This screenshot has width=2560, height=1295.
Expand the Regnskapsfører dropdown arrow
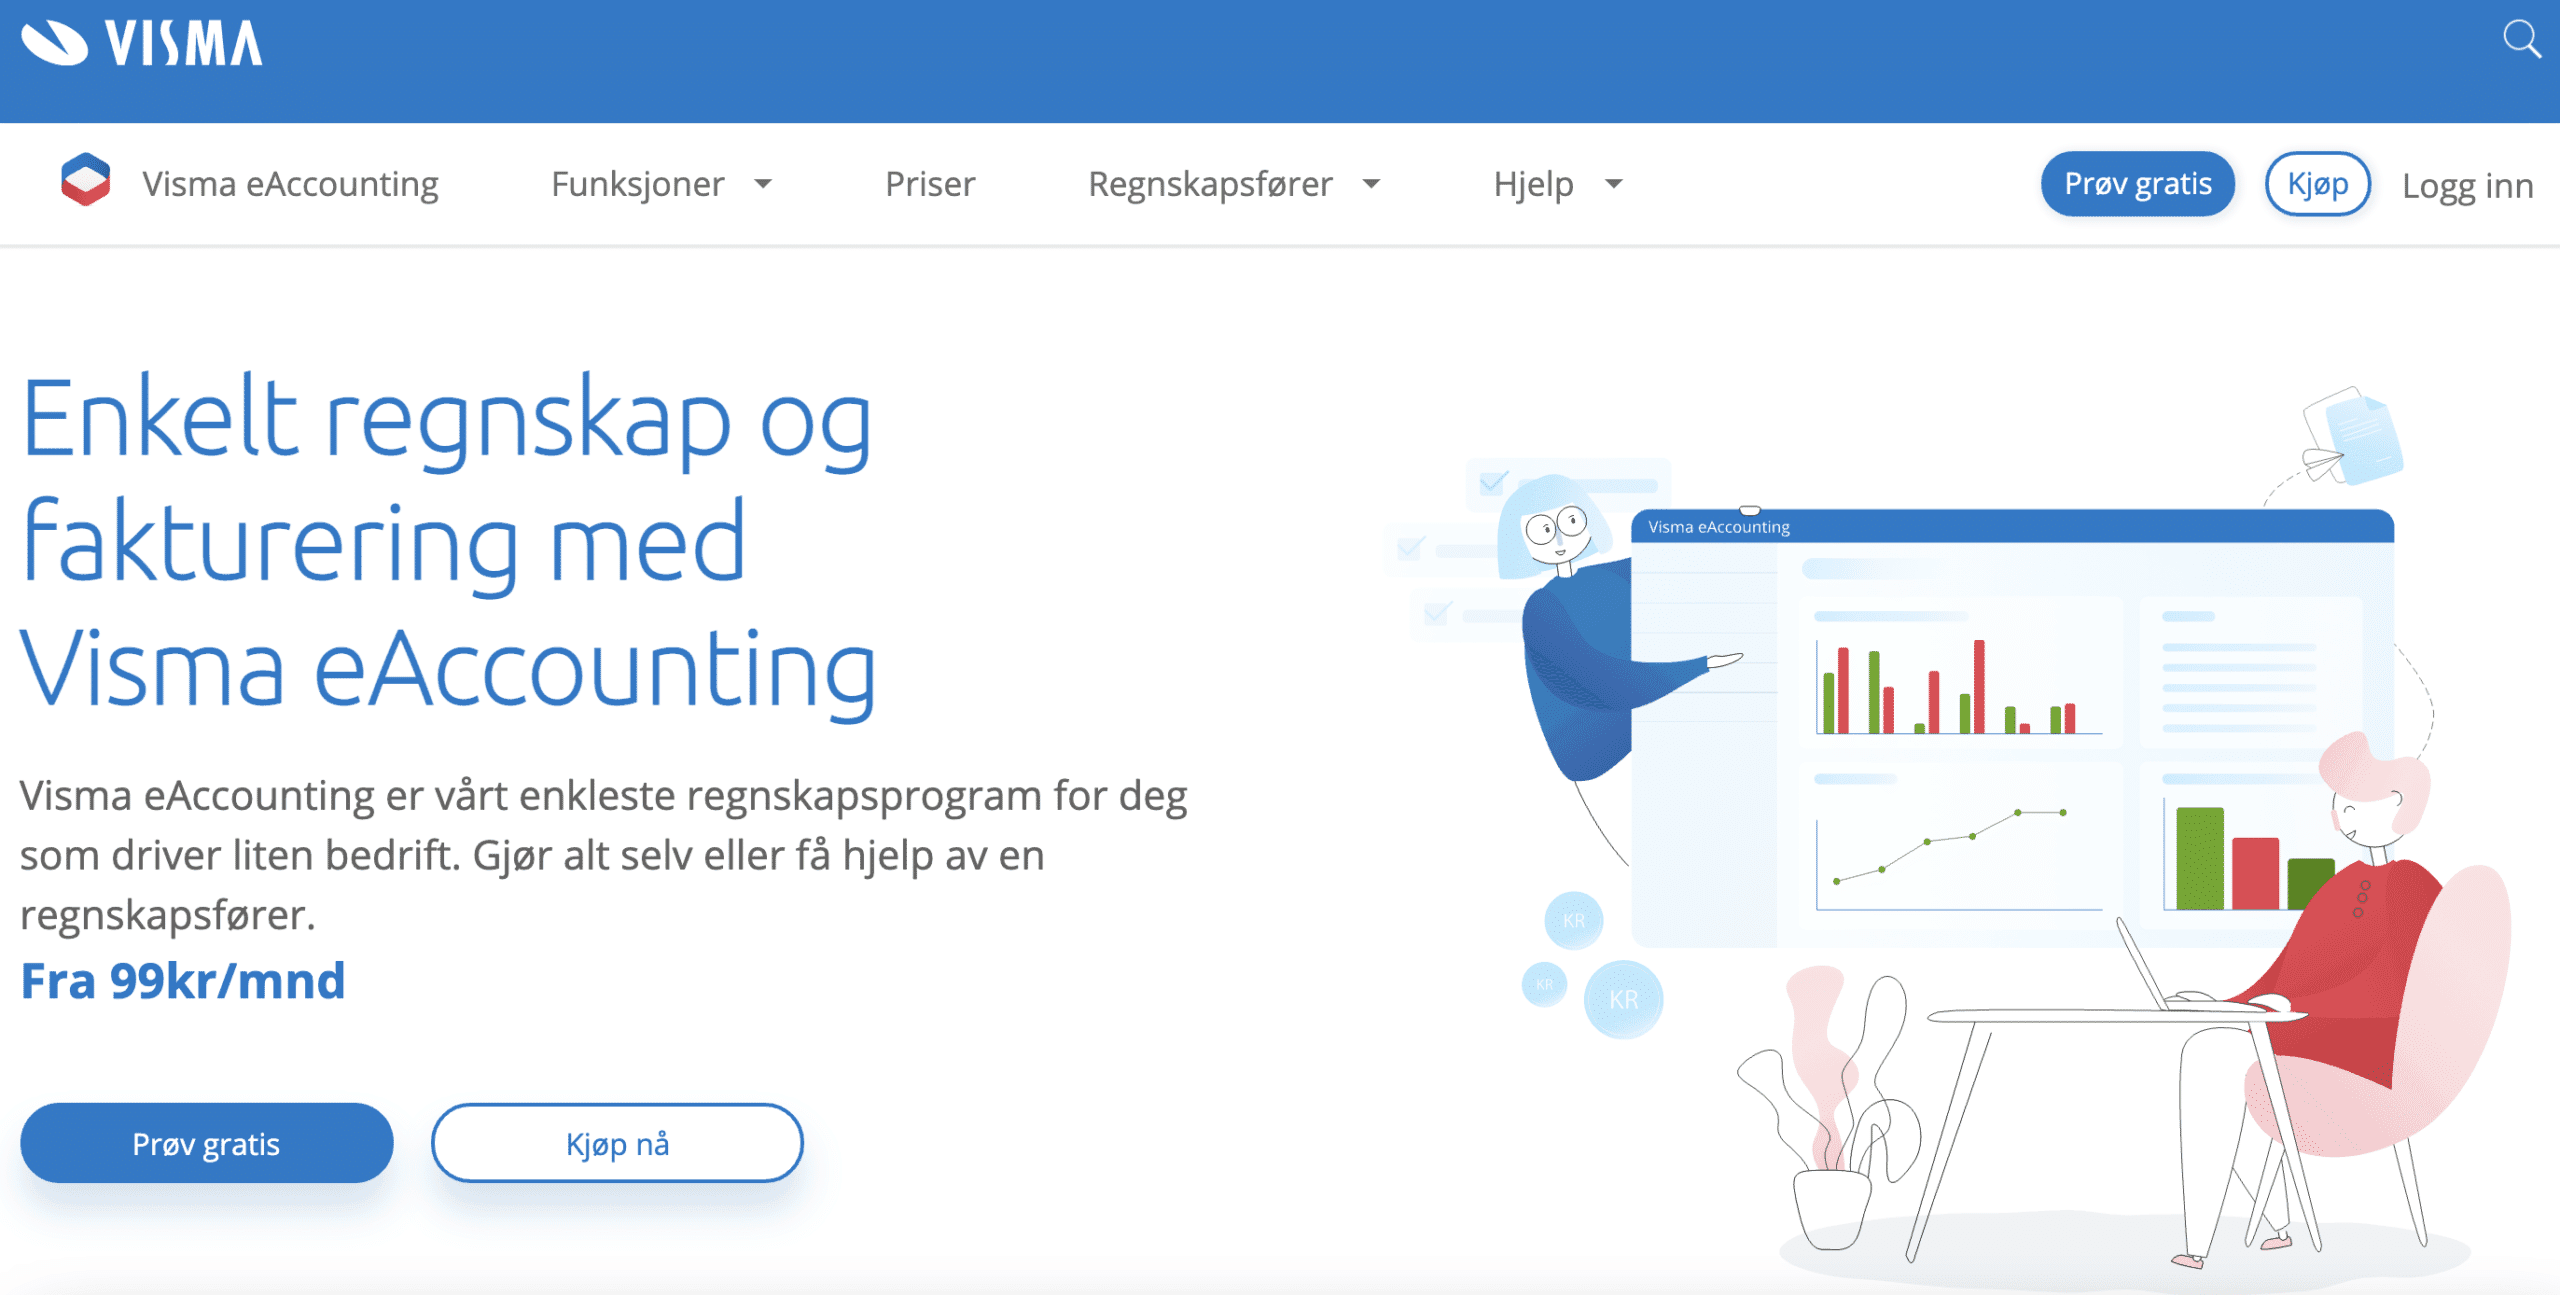[x=1372, y=184]
